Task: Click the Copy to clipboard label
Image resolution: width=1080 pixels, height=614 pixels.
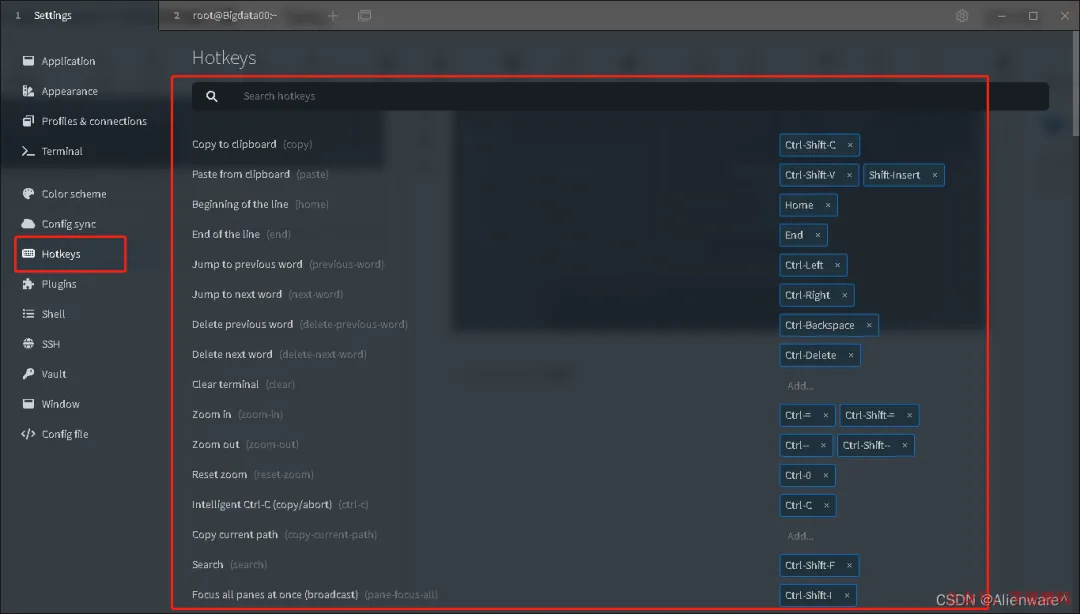Action: (x=234, y=144)
